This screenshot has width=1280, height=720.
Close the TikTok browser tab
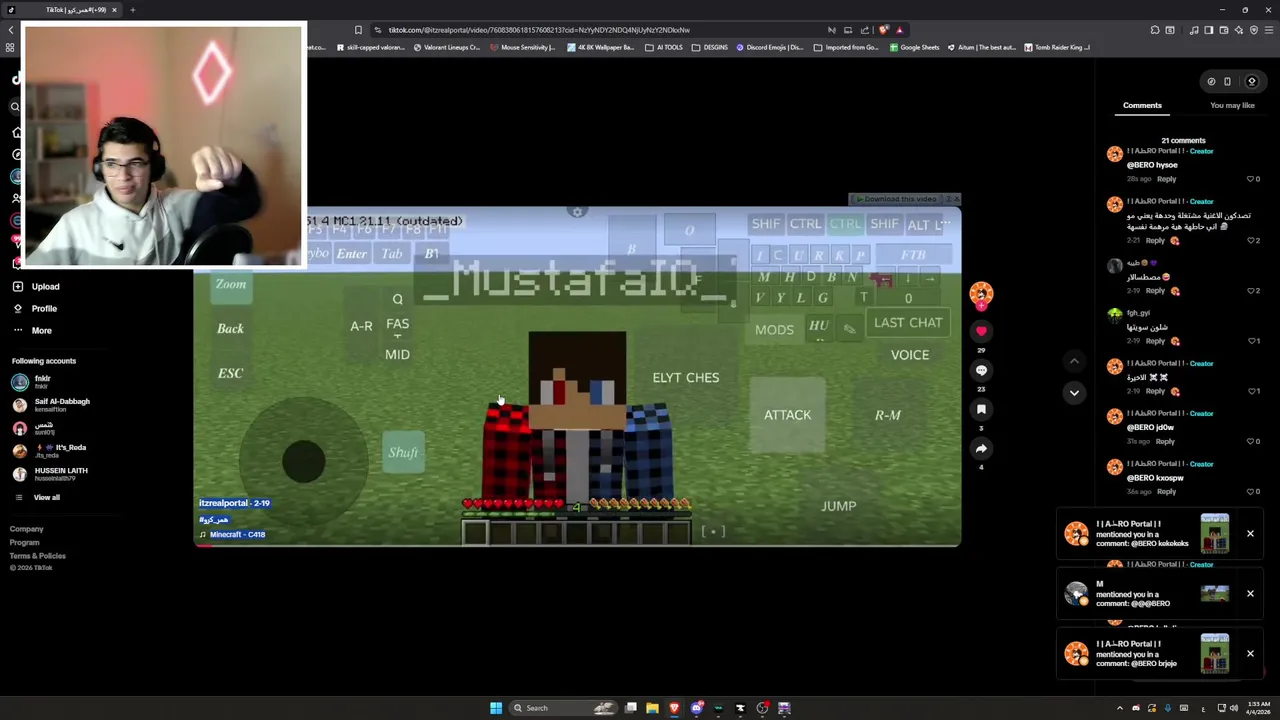pos(114,10)
